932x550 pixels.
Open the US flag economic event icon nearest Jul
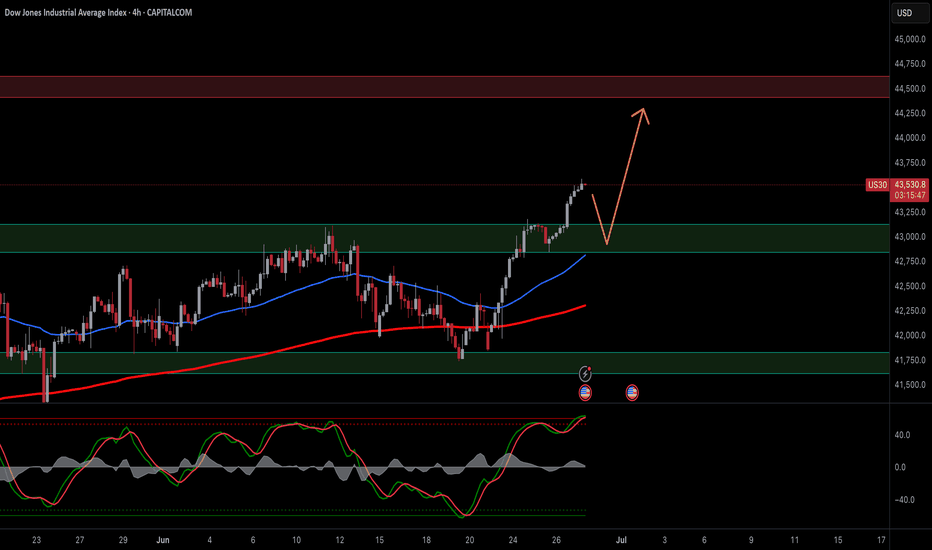click(632, 392)
